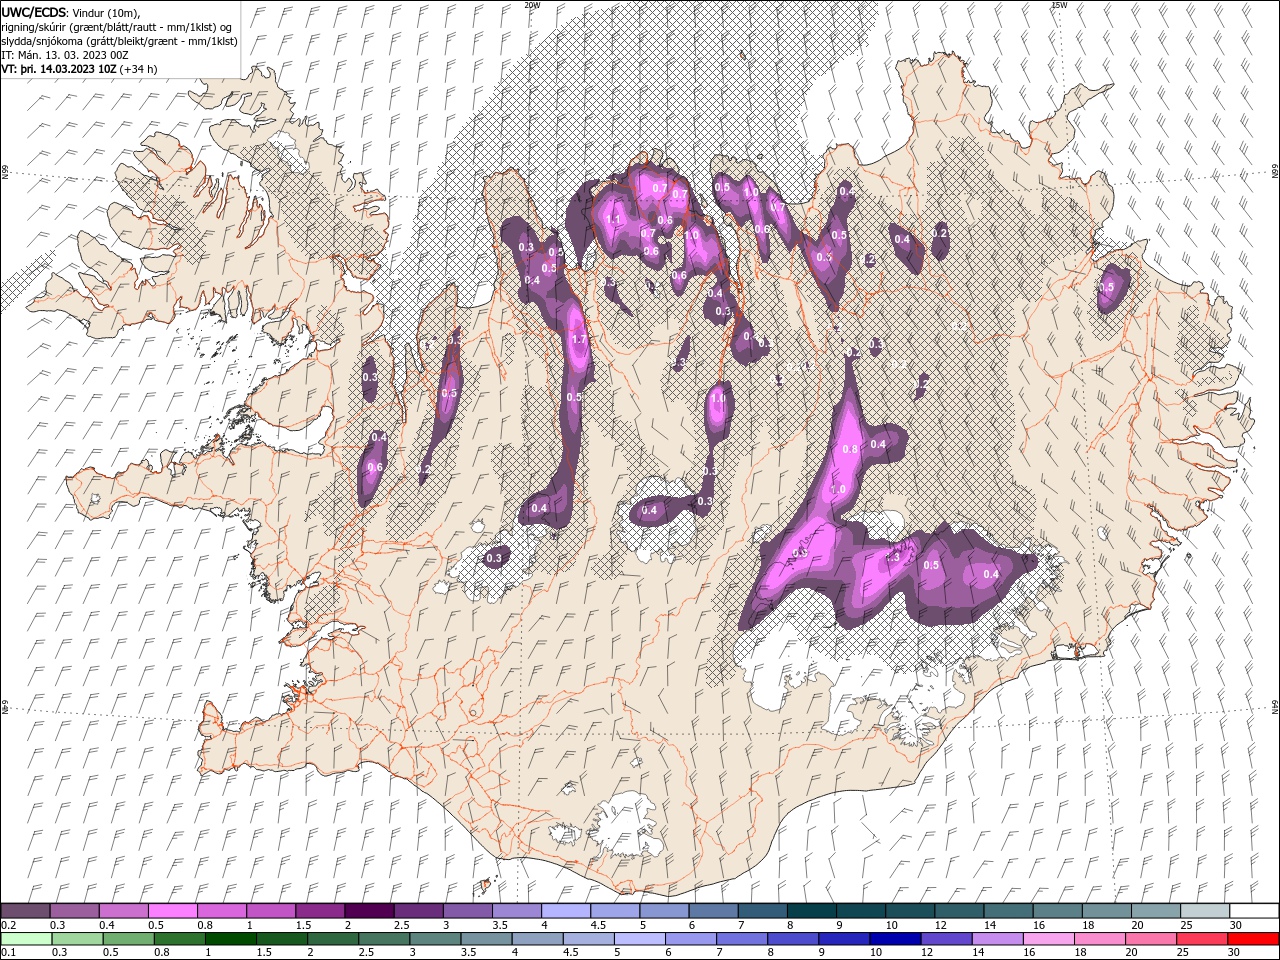Screen dimensions: 1280x960
Task: Click the snow legend swatch between 0.2 and 0.3
Action: [x=25, y=911]
